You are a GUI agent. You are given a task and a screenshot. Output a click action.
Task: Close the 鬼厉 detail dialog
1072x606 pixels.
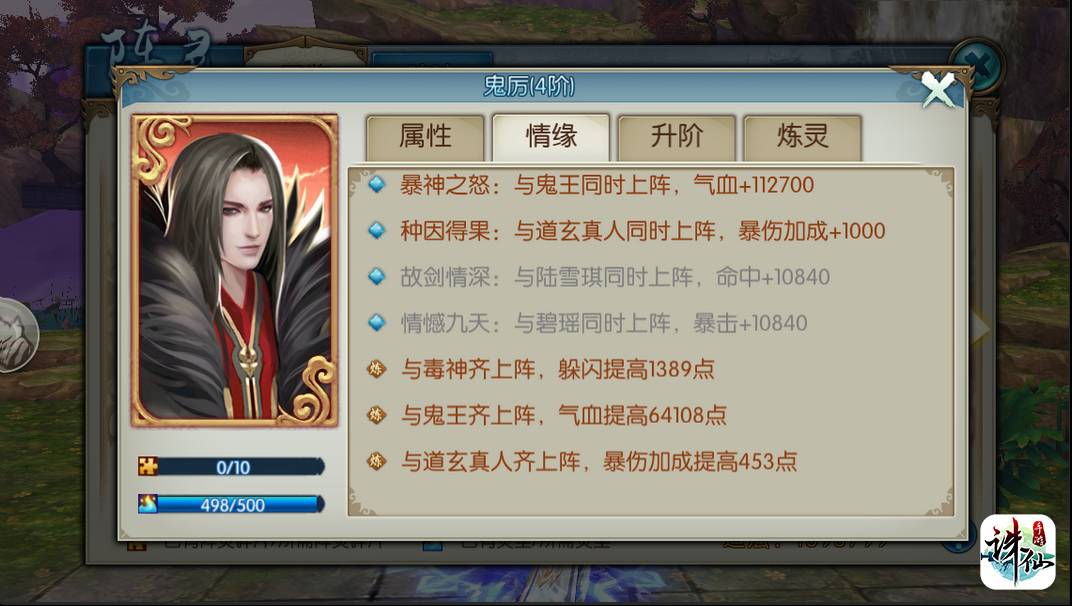tap(938, 89)
